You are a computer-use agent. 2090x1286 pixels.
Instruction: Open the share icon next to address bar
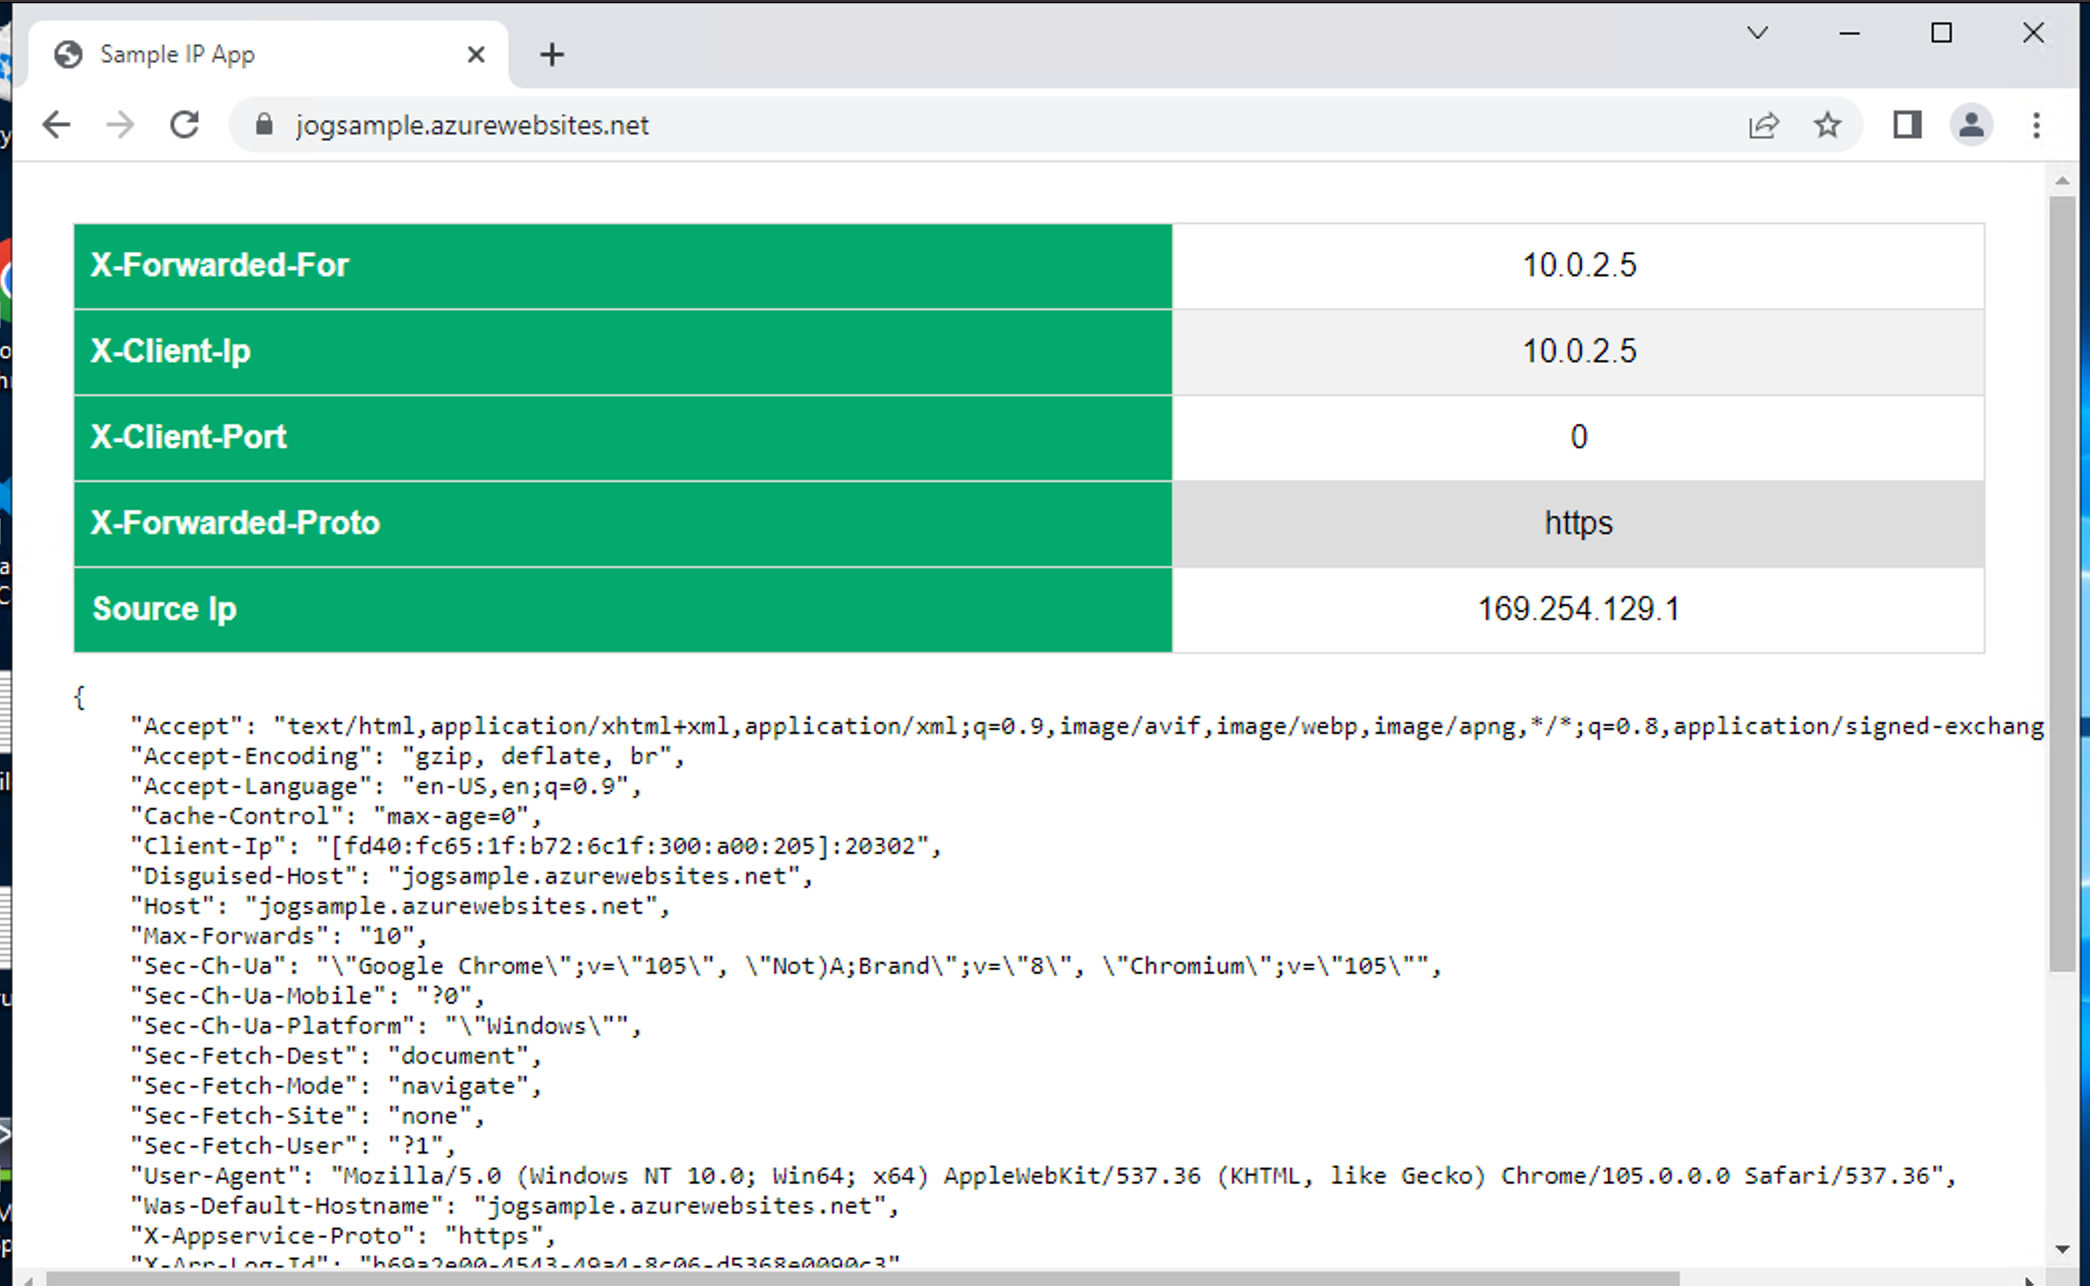(x=1764, y=125)
